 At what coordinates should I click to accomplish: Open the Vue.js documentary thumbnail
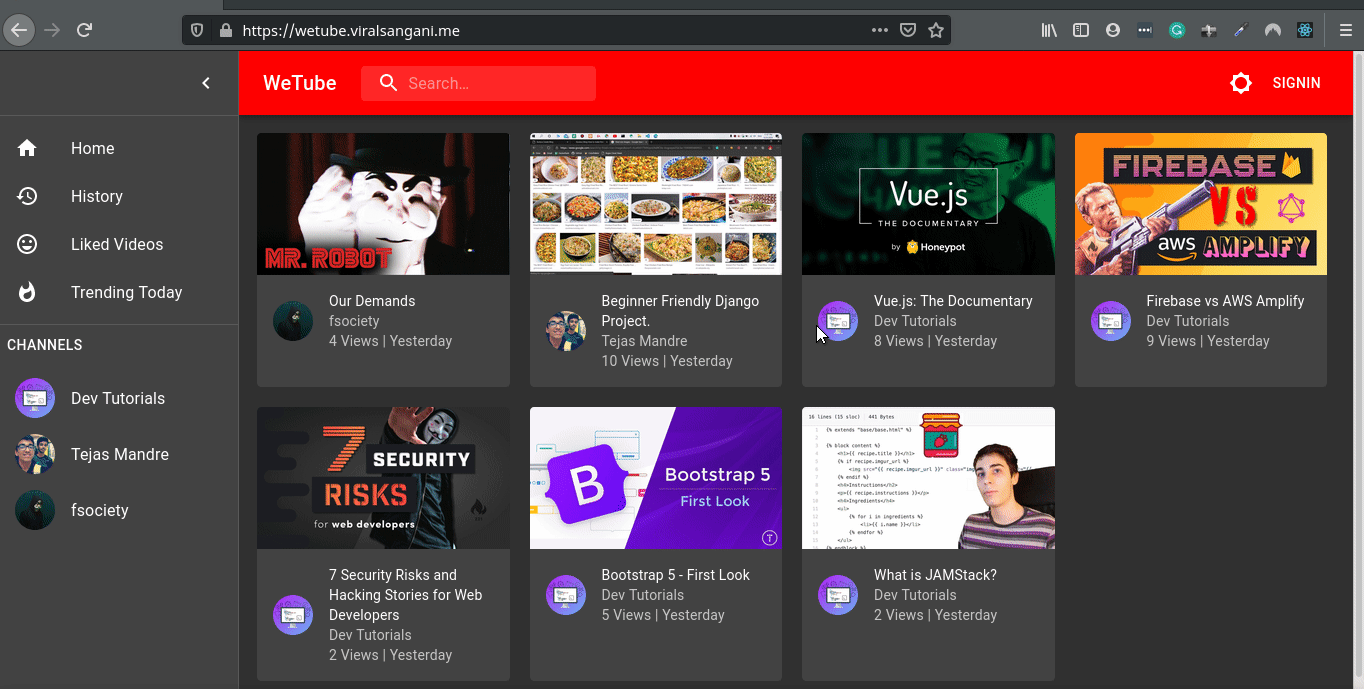928,204
